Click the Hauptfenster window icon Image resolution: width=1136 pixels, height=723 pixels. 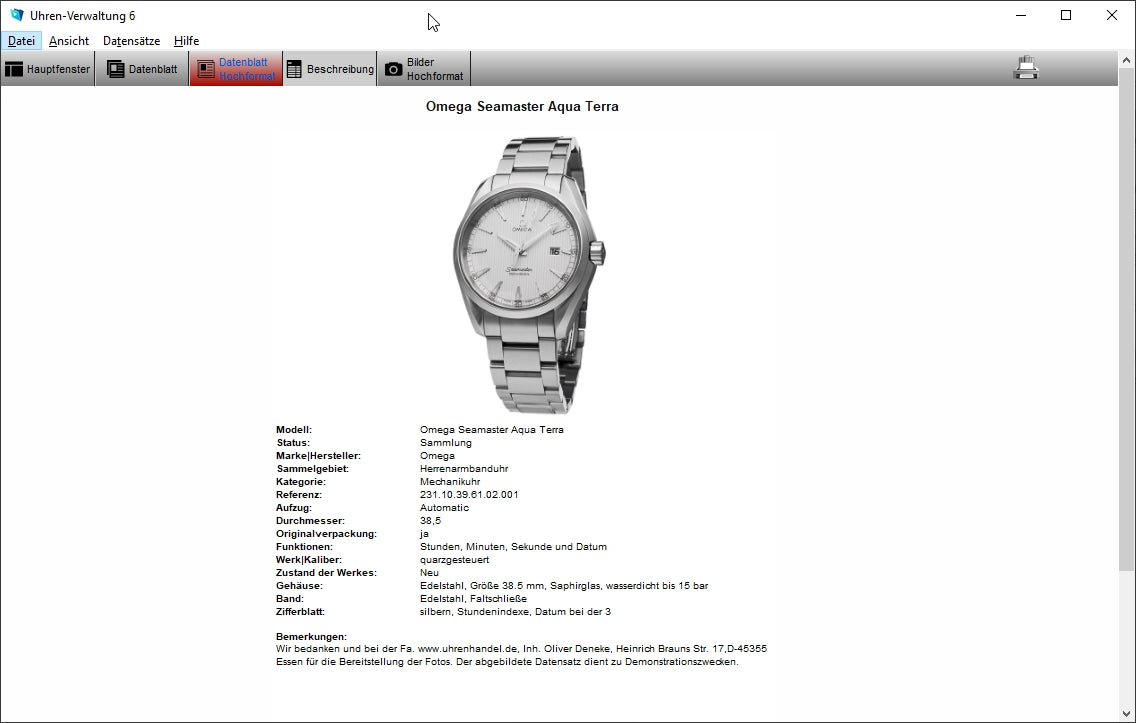(x=14, y=69)
